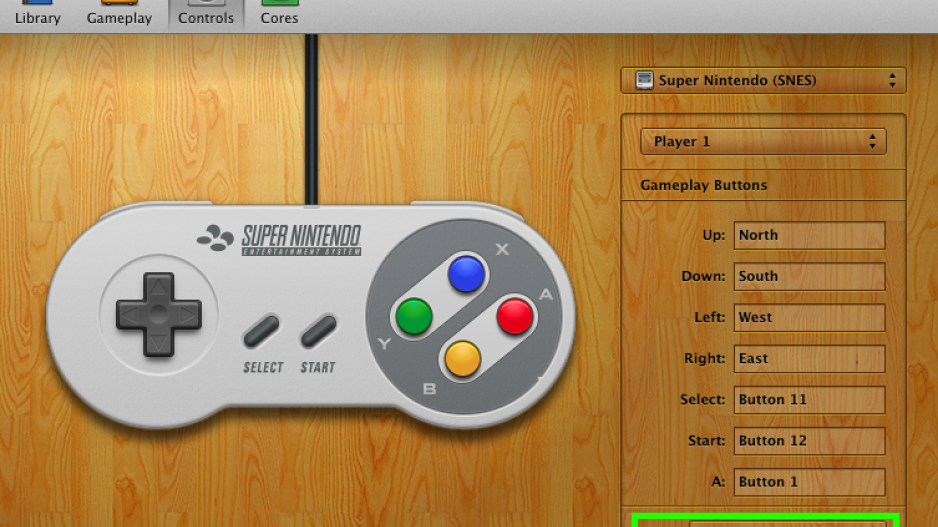
Task: Open the Cores tab
Action: (279, 14)
